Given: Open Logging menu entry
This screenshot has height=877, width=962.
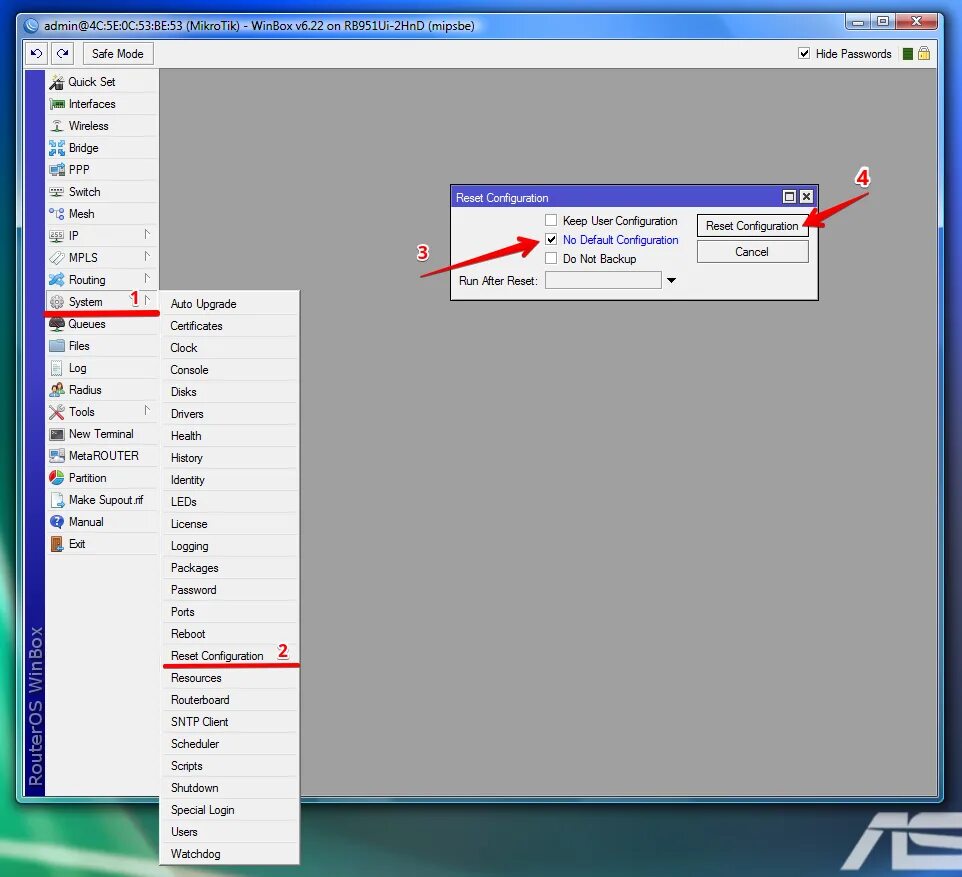Looking at the screenshot, I should coord(229,546).
